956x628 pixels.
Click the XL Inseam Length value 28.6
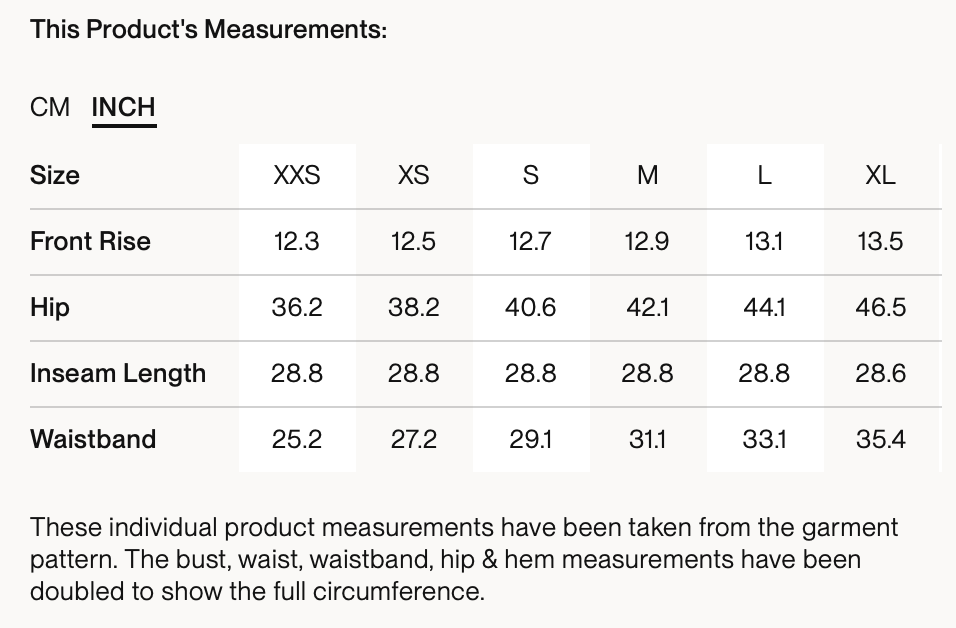[880, 374]
